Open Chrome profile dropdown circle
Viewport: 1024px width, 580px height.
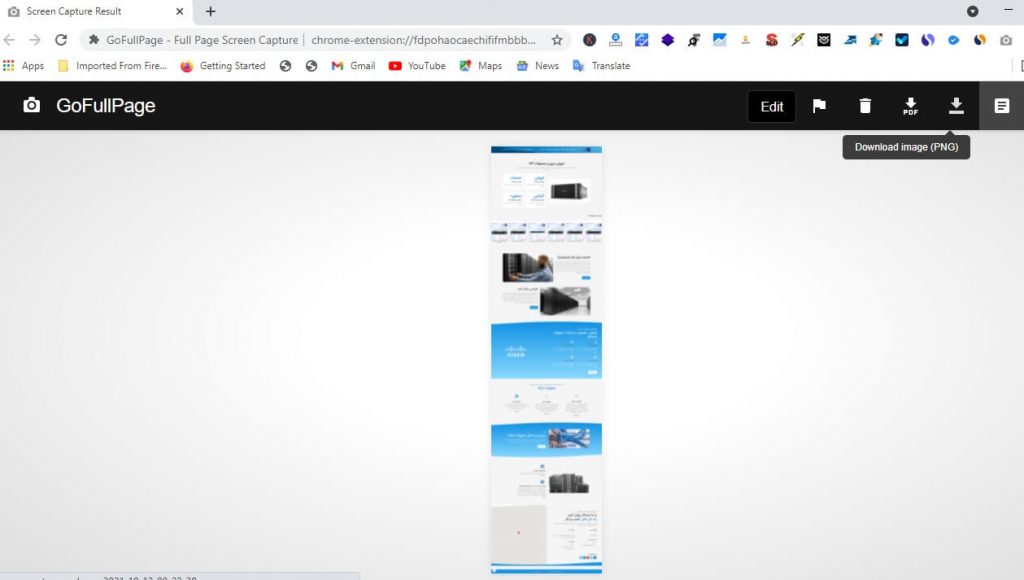click(972, 11)
